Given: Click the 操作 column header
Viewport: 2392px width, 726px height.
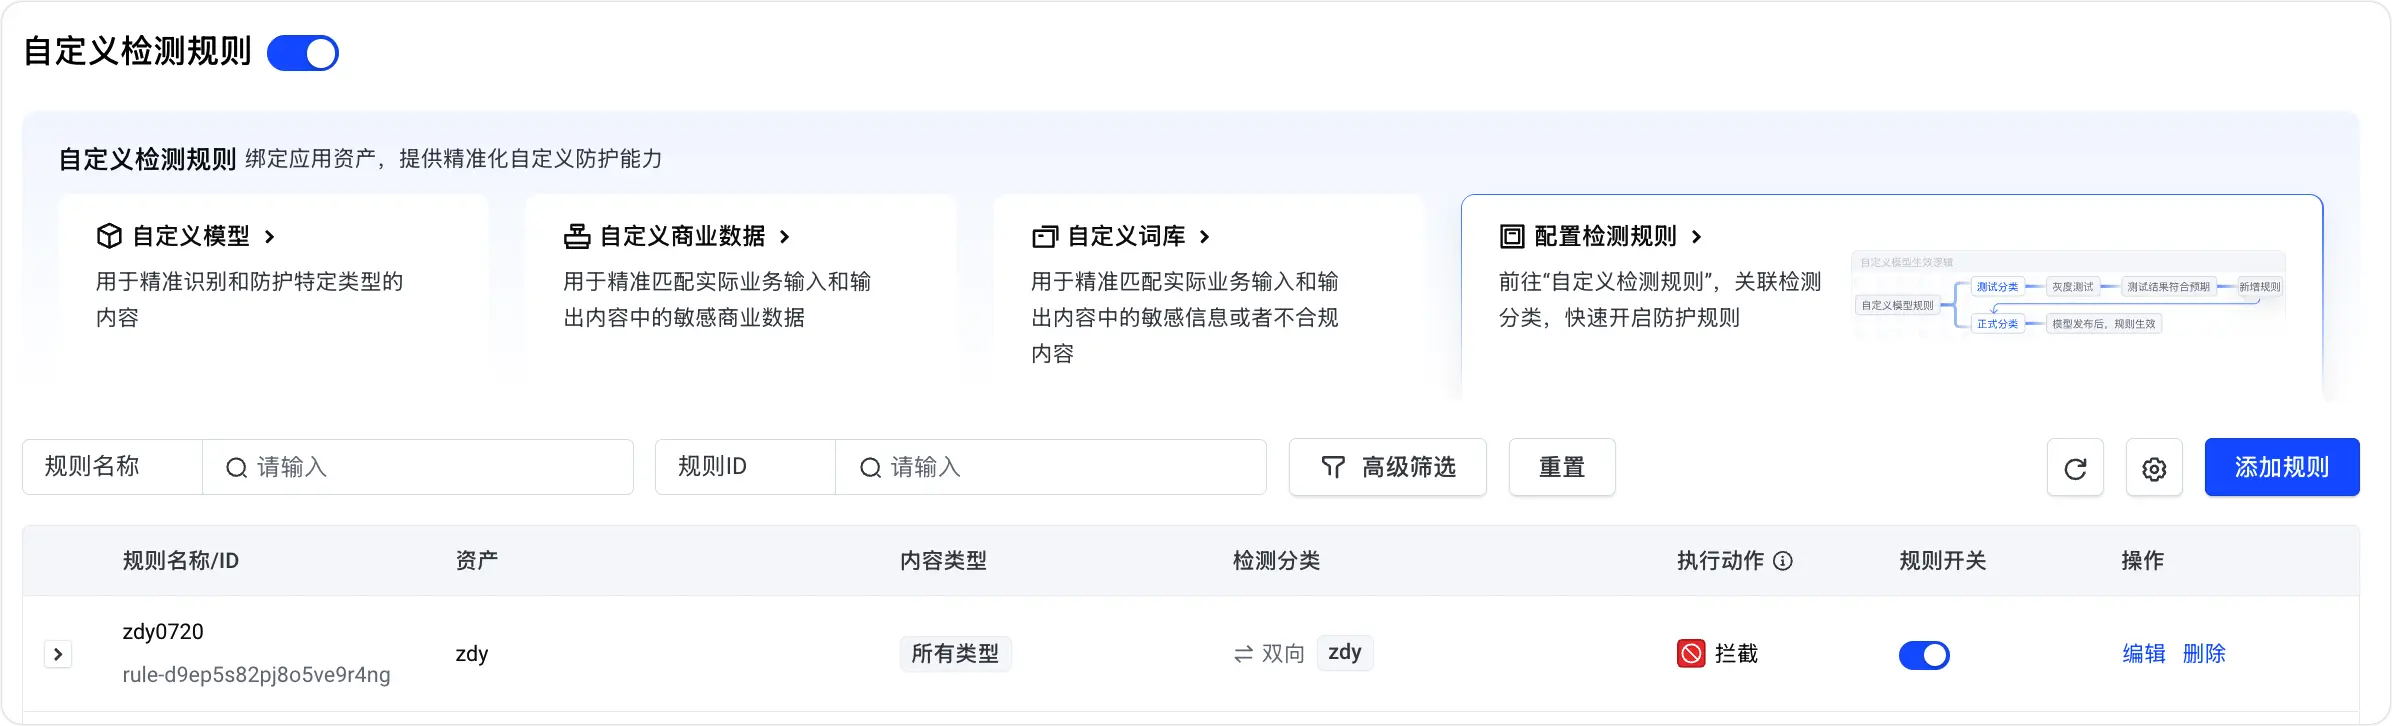Looking at the screenshot, I should point(2143,561).
